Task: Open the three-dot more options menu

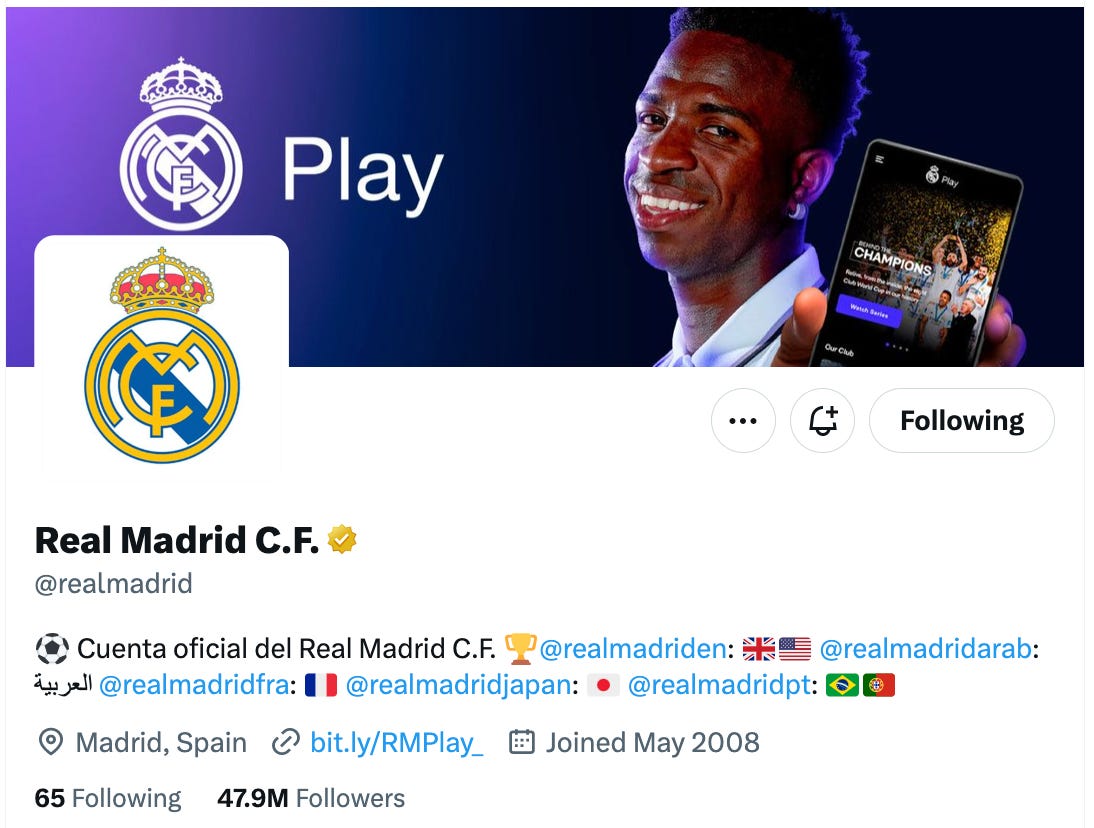Action: pos(742,421)
